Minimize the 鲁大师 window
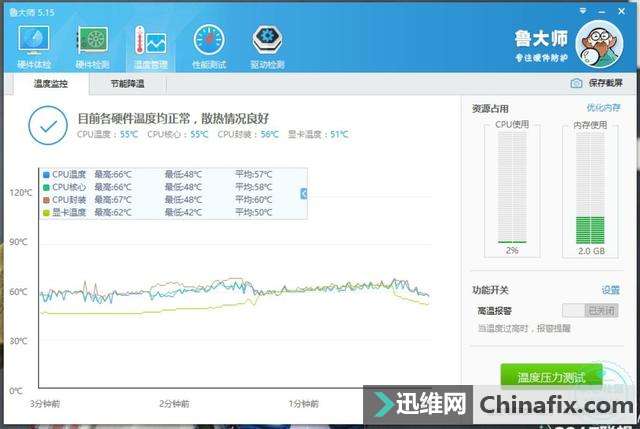 point(602,12)
